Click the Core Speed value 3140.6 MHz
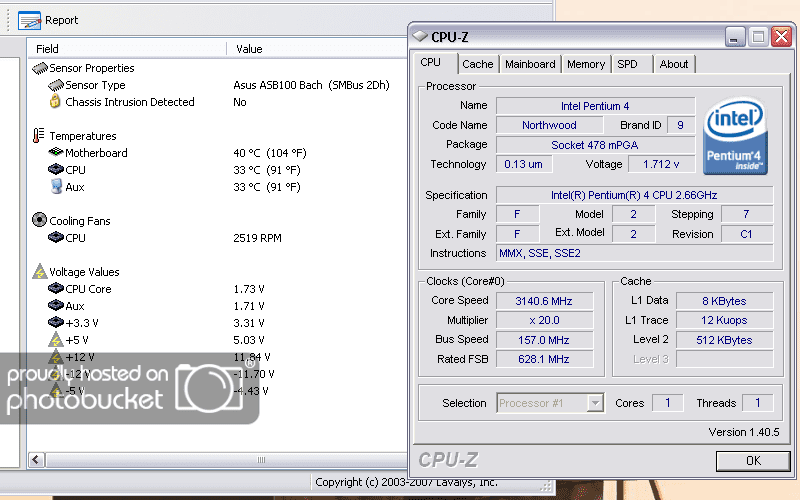Image resolution: width=800 pixels, height=500 pixels. (544, 301)
